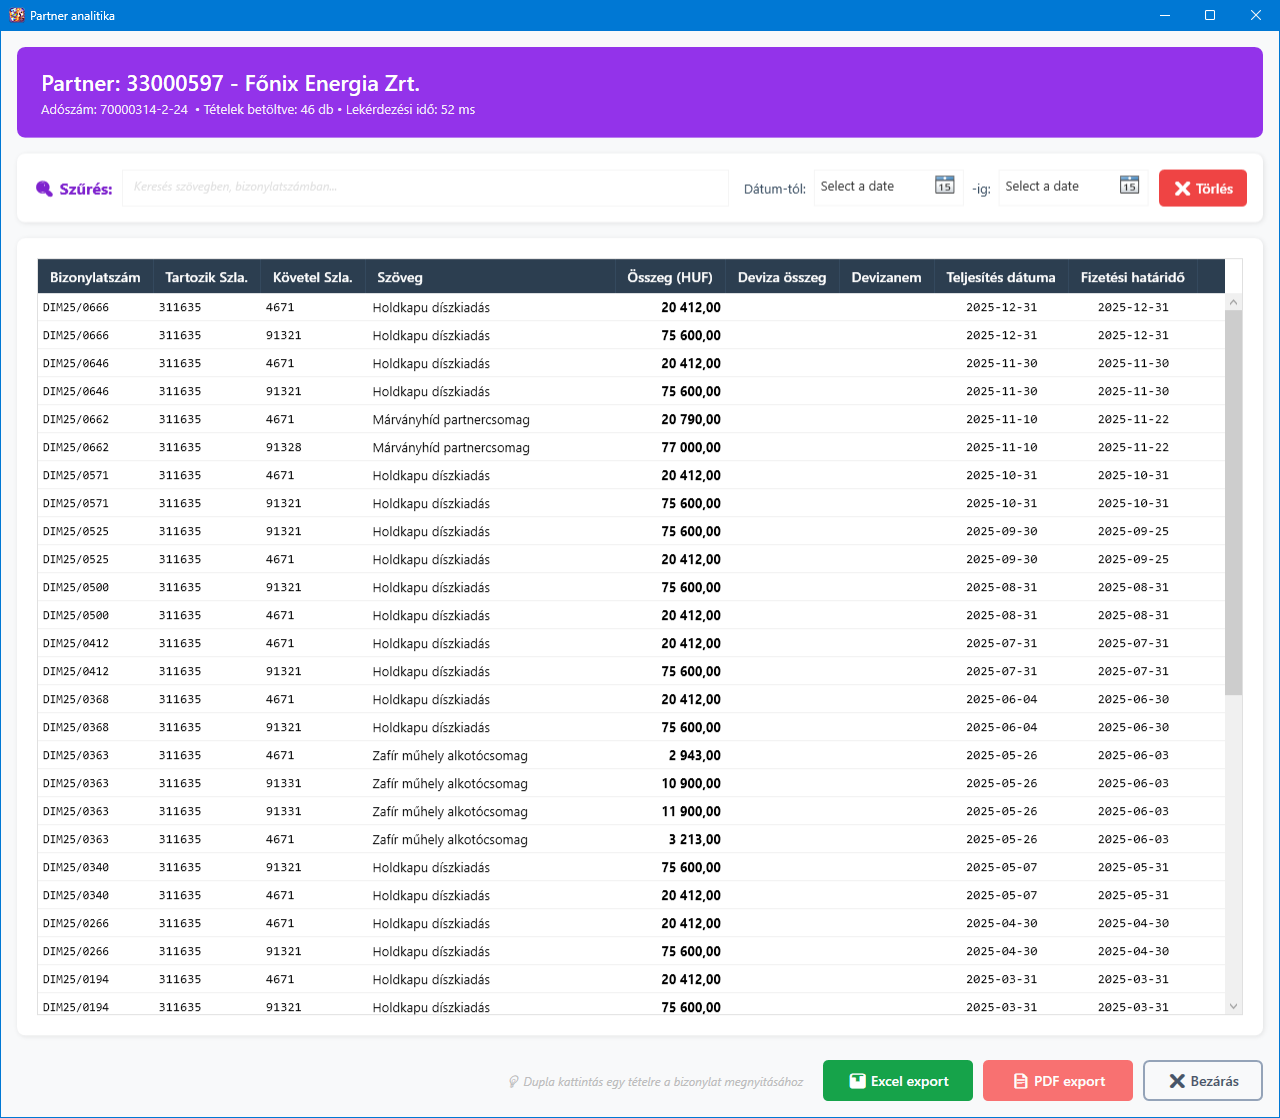Click the Dátum-tól date input field
Viewport: 1280px width, 1118px height.
tap(872, 187)
